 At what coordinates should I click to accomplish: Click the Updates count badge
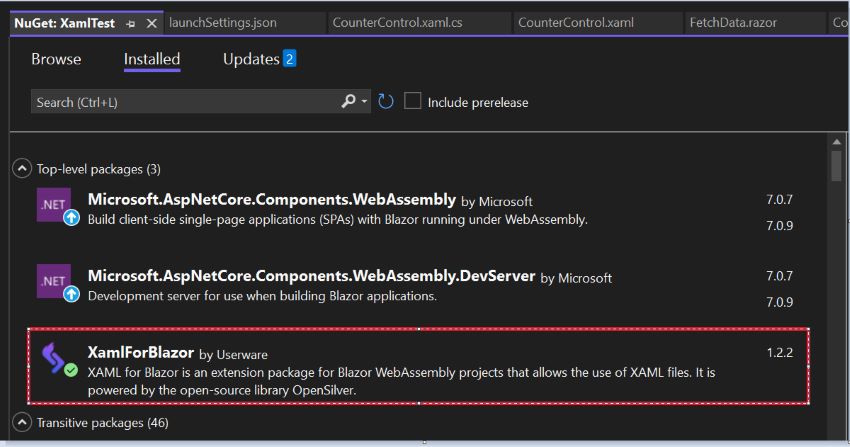pyautogui.click(x=290, y=59)
